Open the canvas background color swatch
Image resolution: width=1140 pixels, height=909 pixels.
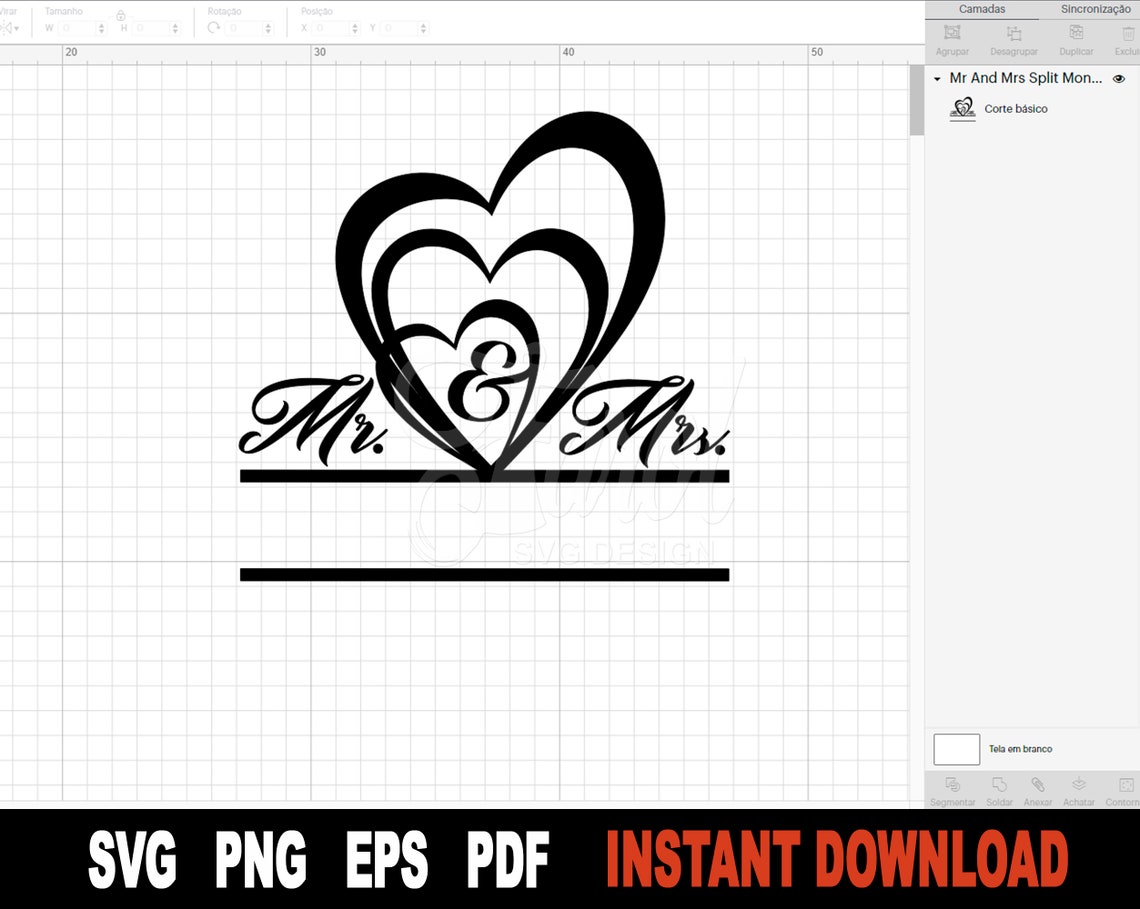coord(956,748)
